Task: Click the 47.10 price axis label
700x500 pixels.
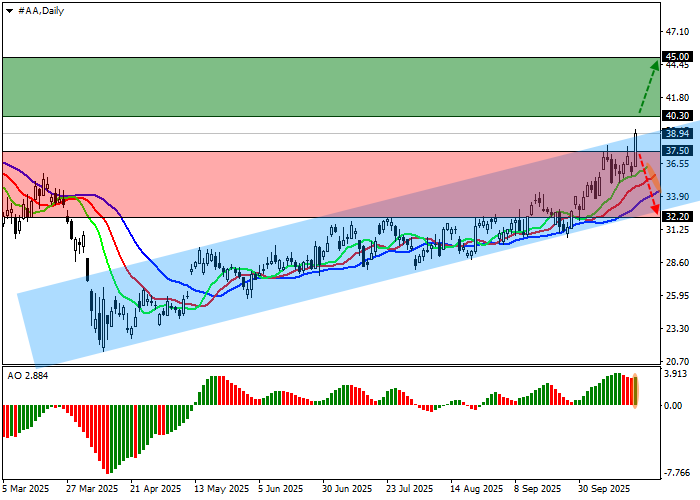Action: 677,31
